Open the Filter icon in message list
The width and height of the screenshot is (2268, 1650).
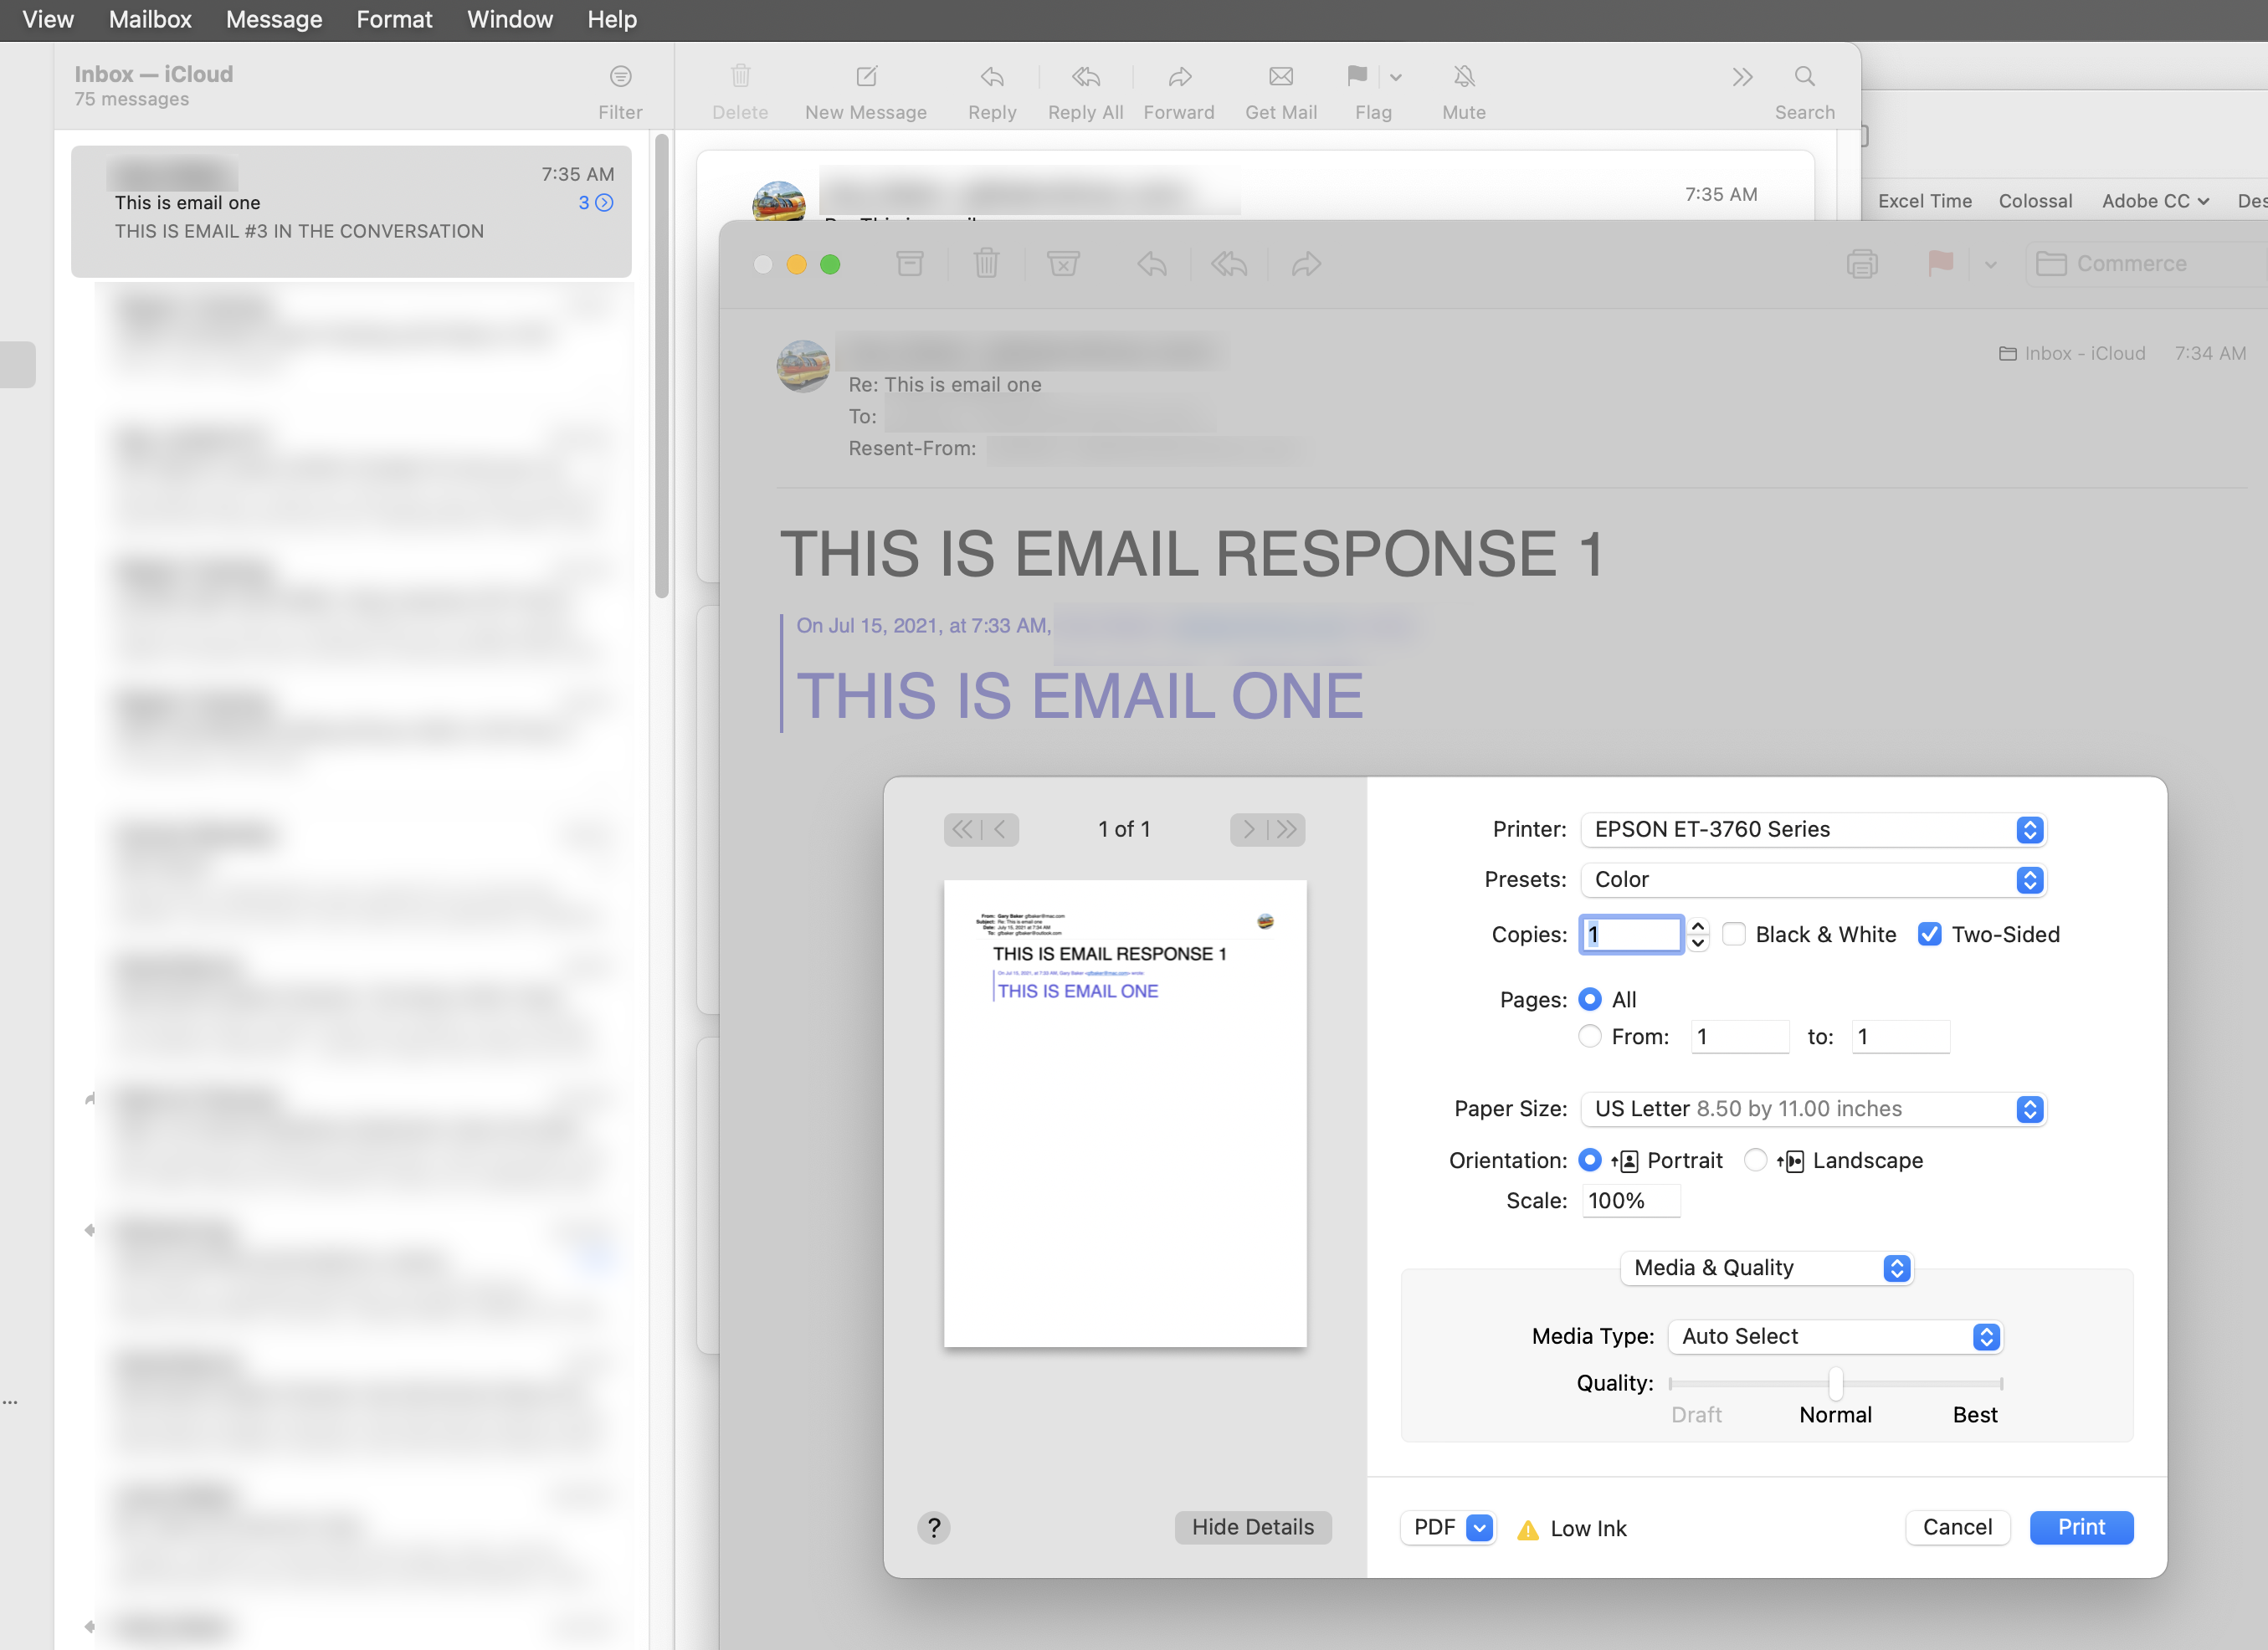620,77
